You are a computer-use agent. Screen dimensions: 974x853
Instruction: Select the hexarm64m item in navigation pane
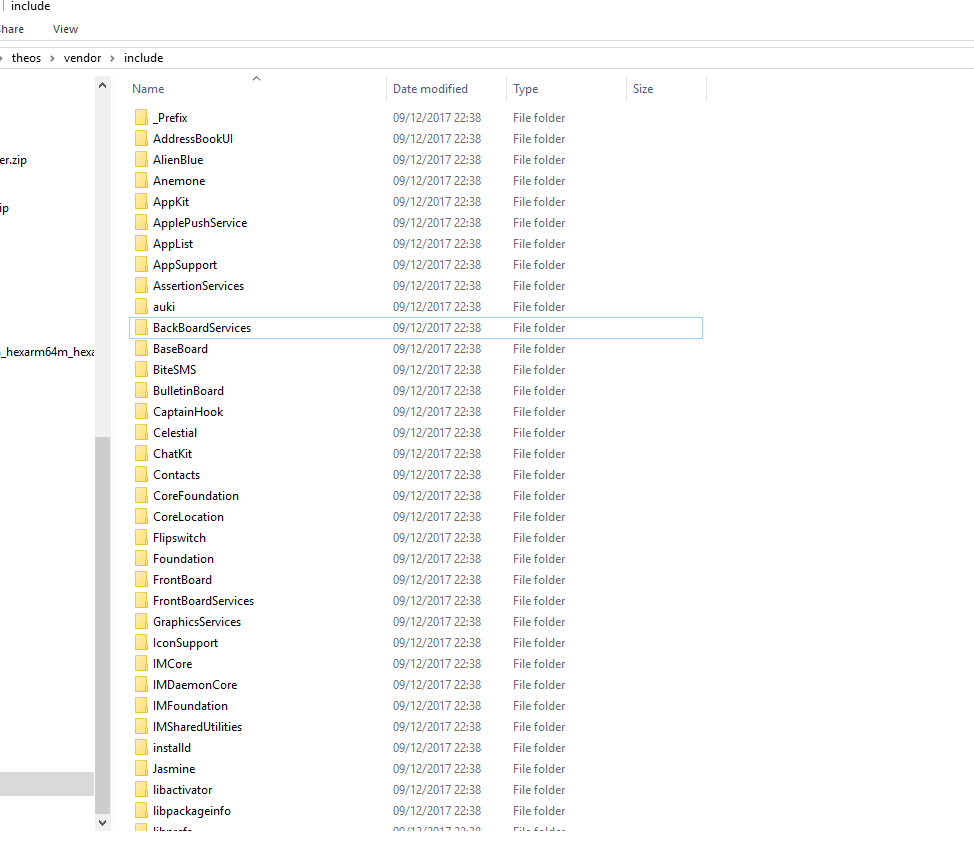(x=47, y=352)
